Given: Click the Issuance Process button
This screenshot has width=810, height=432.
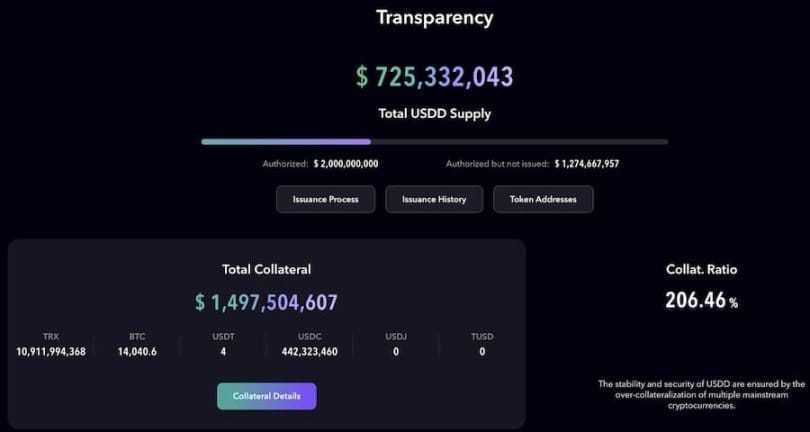Looking at the screenshot, I should click(x=325, y=199).
